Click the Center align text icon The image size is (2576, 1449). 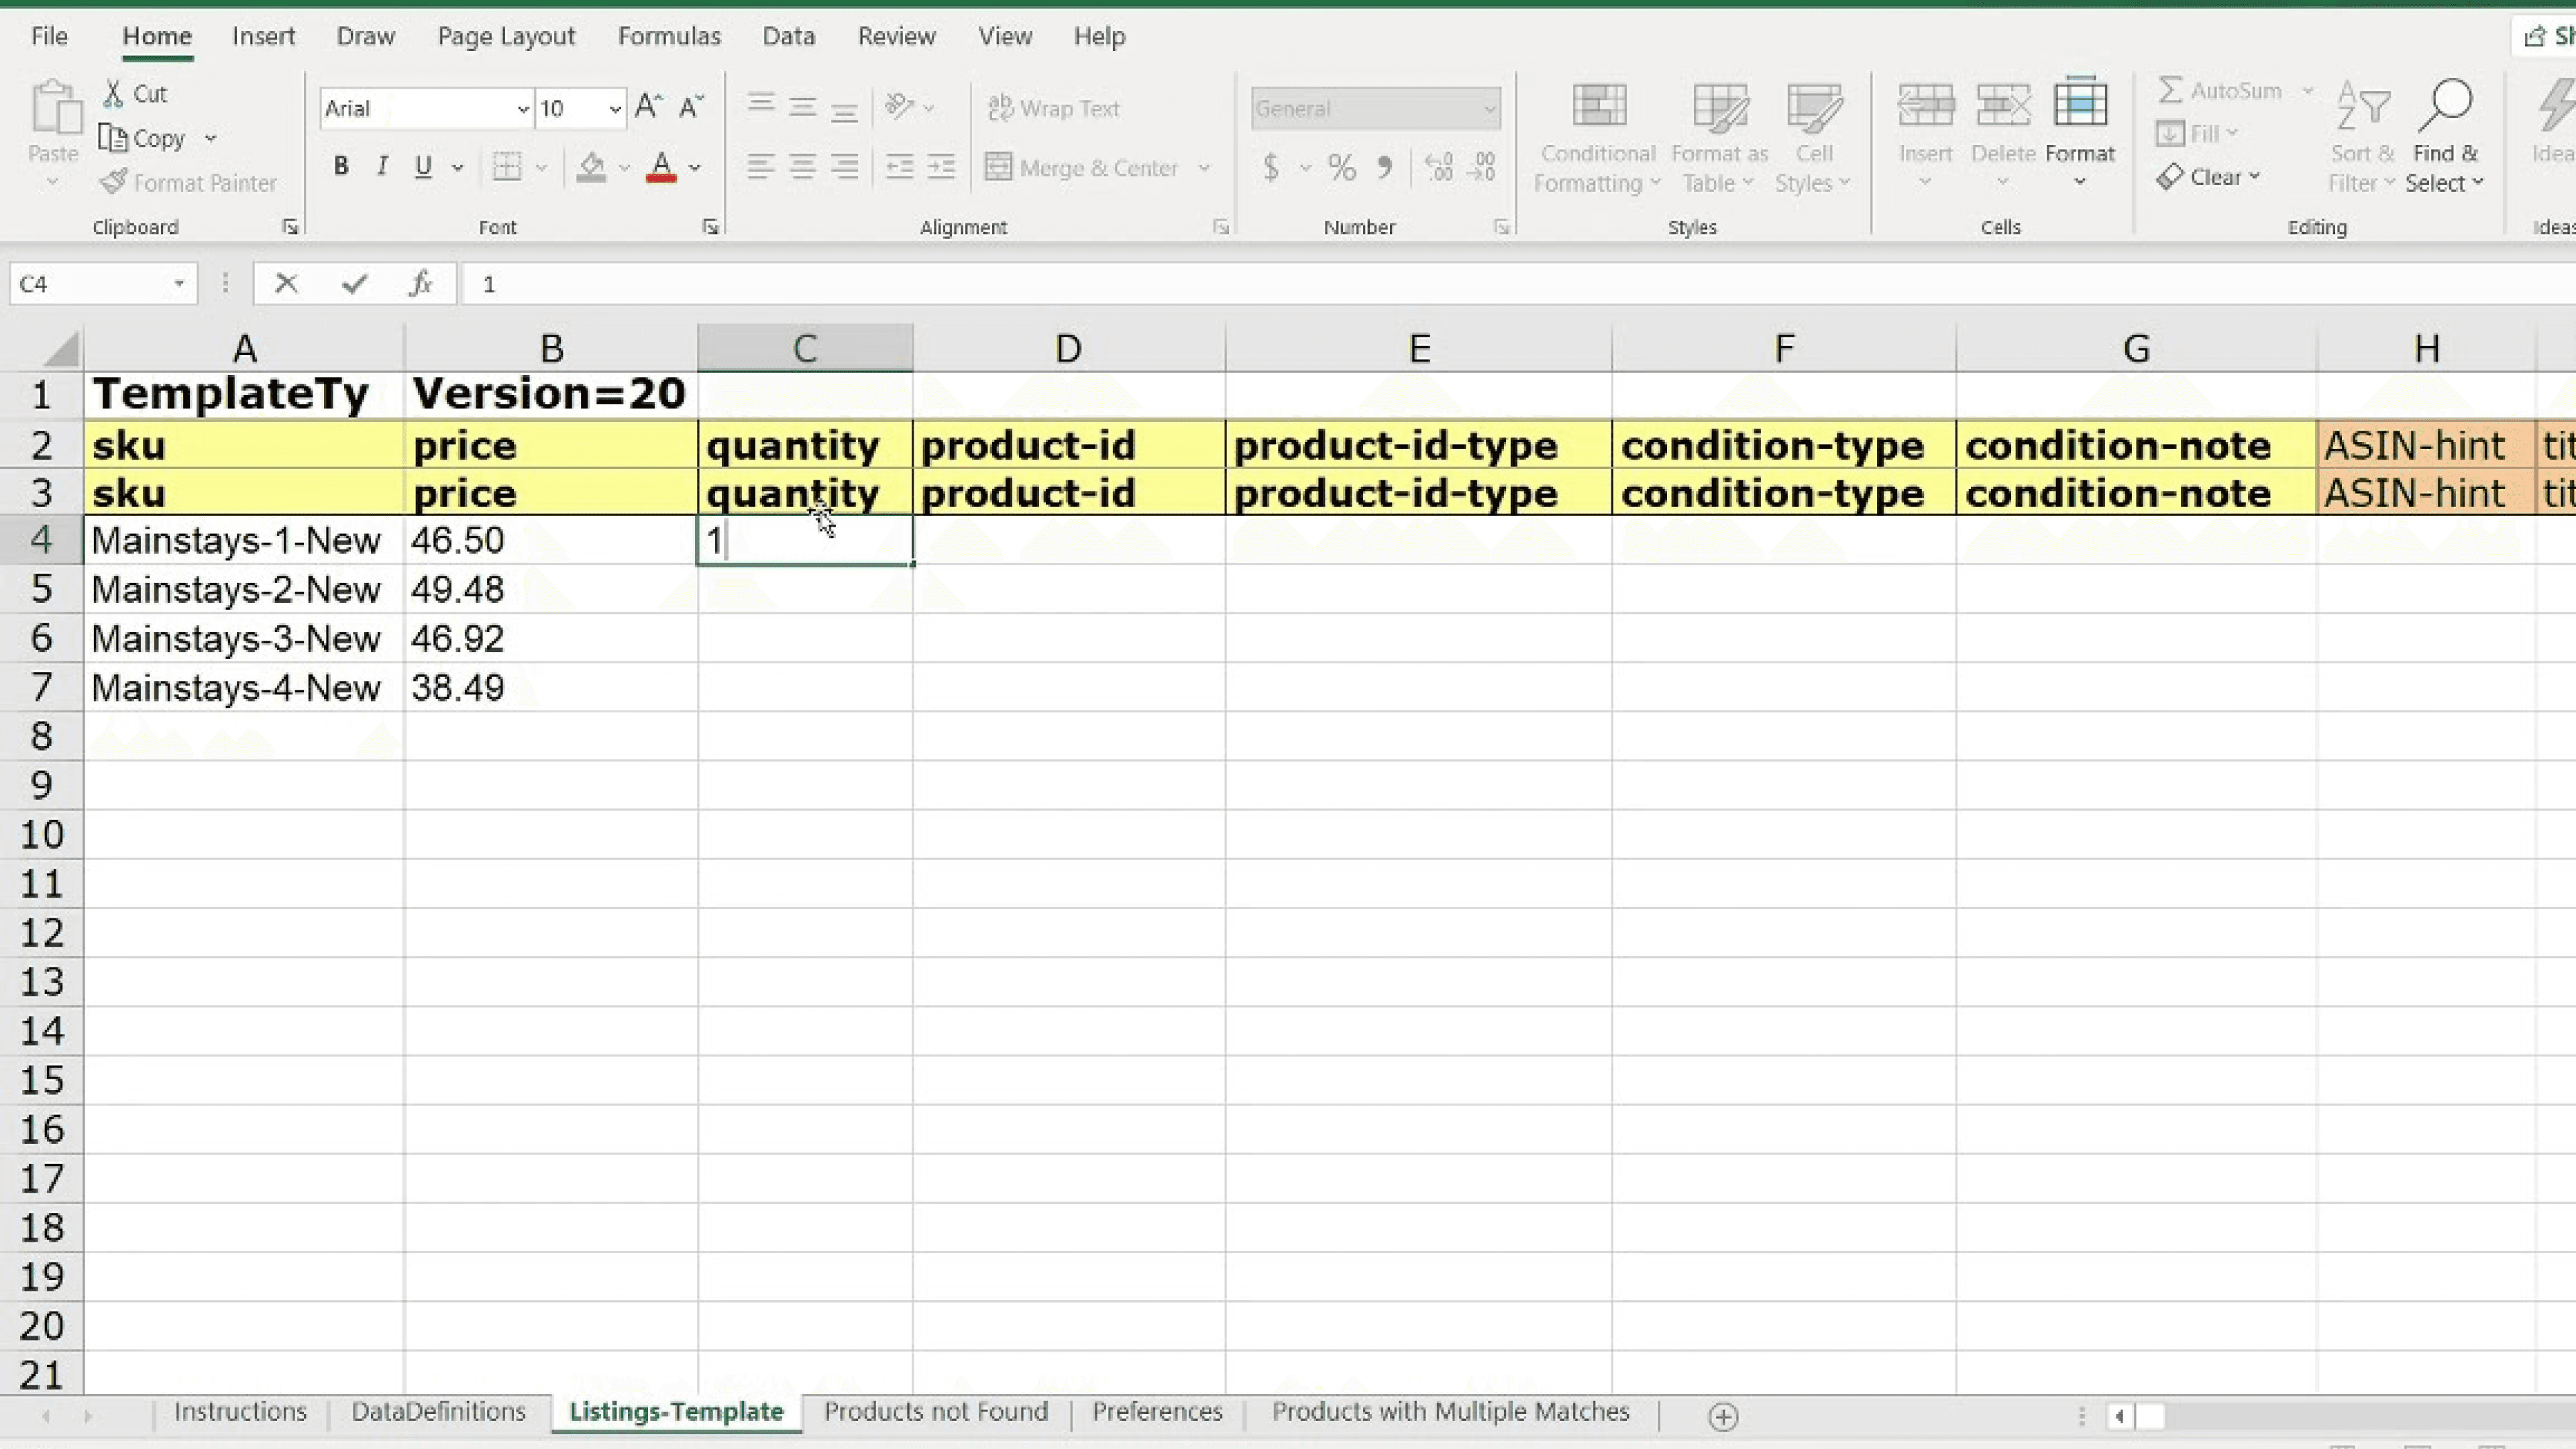click(x=802, y=166)
